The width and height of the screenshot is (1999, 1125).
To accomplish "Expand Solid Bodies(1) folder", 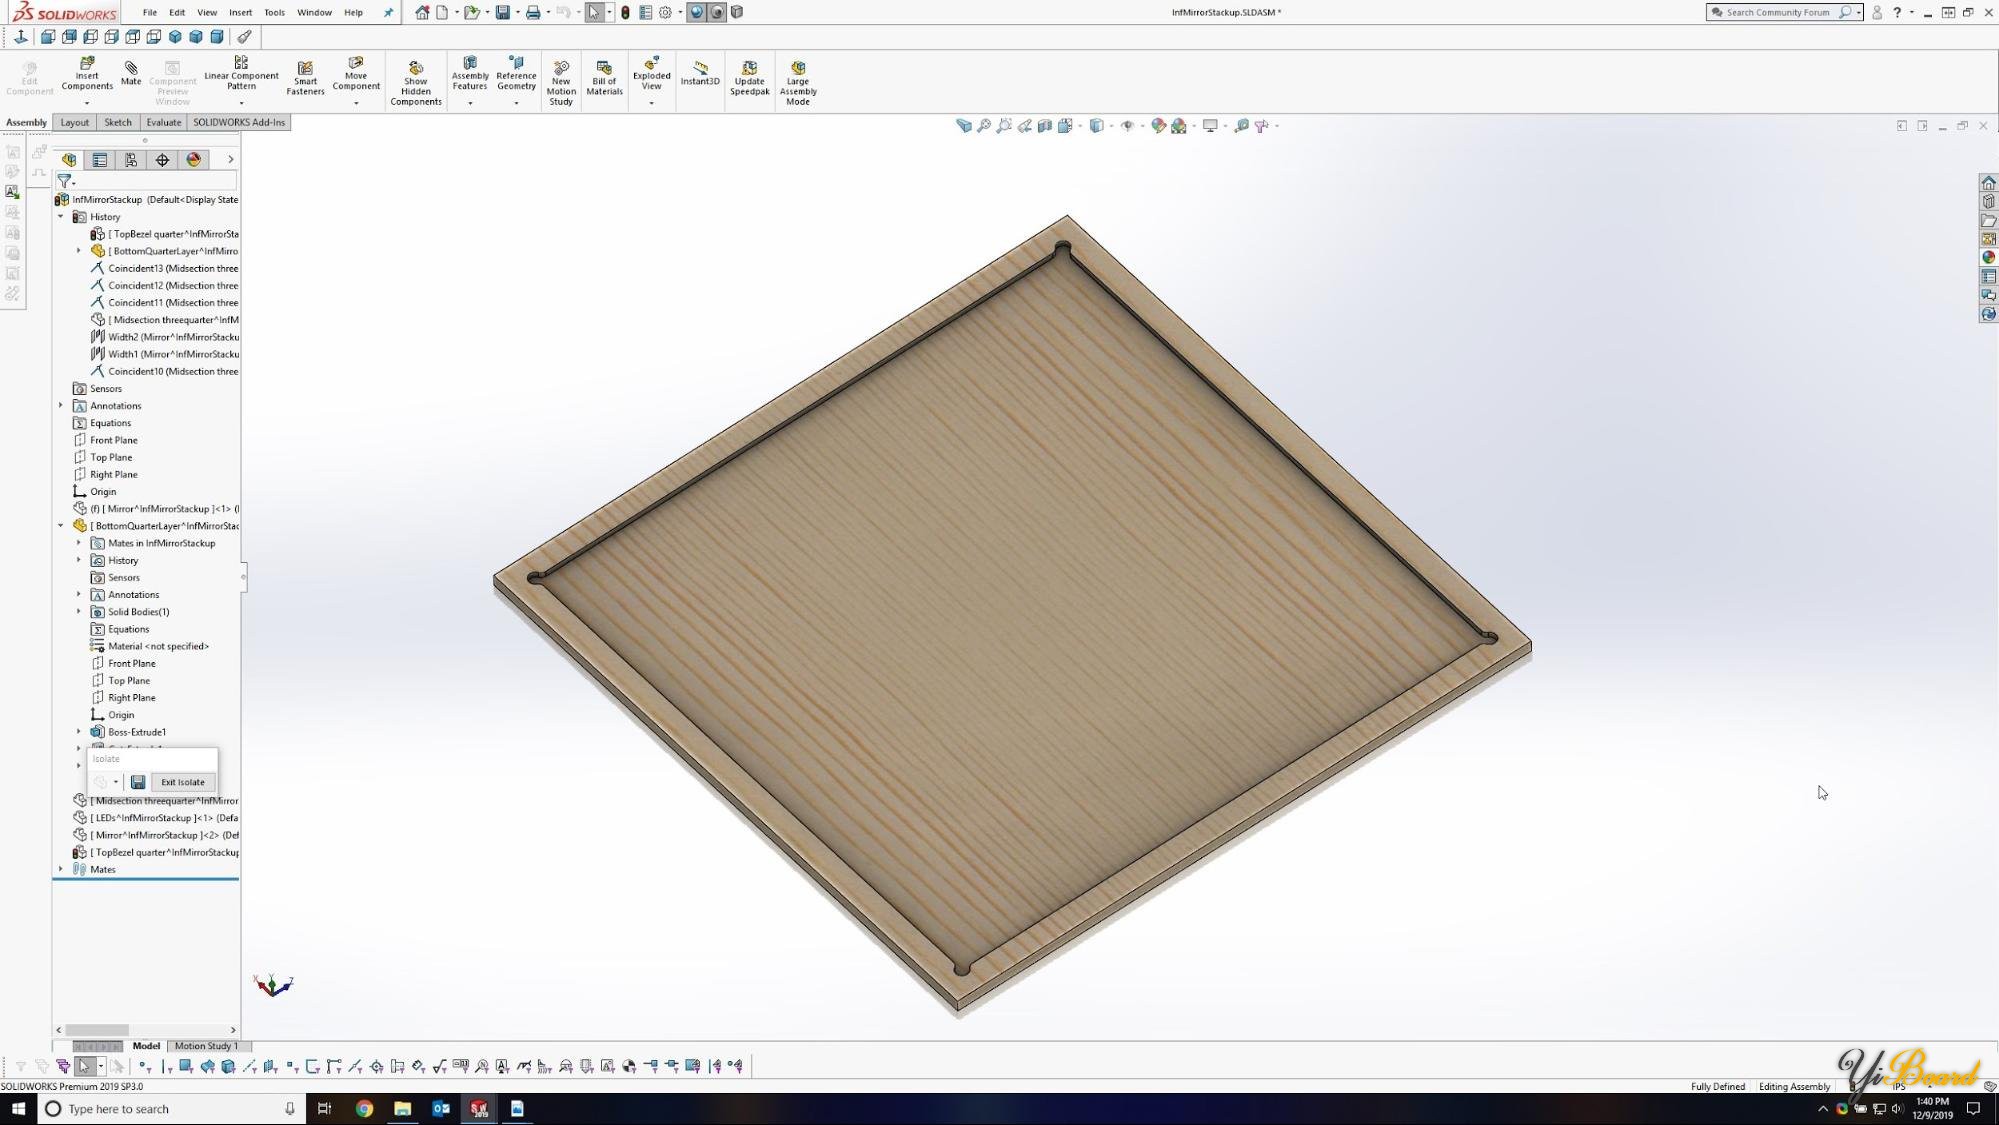I will coord(78,612).
